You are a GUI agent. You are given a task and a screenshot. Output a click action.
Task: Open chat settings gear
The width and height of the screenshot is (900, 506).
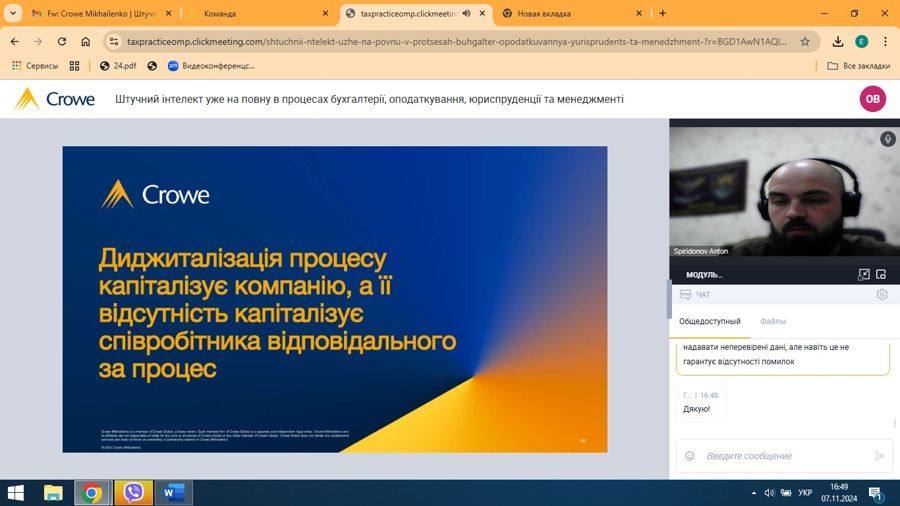[x=882, y=294]
